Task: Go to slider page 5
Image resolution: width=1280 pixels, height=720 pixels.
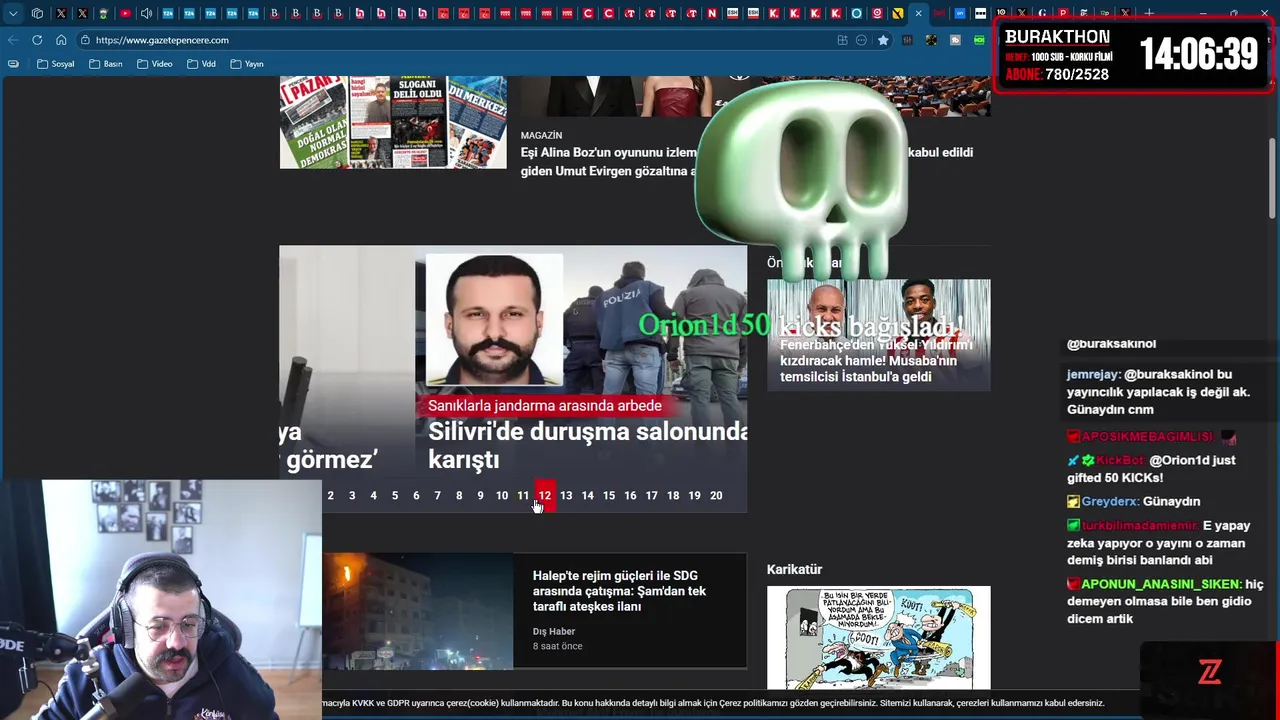Action: point(395,496)
